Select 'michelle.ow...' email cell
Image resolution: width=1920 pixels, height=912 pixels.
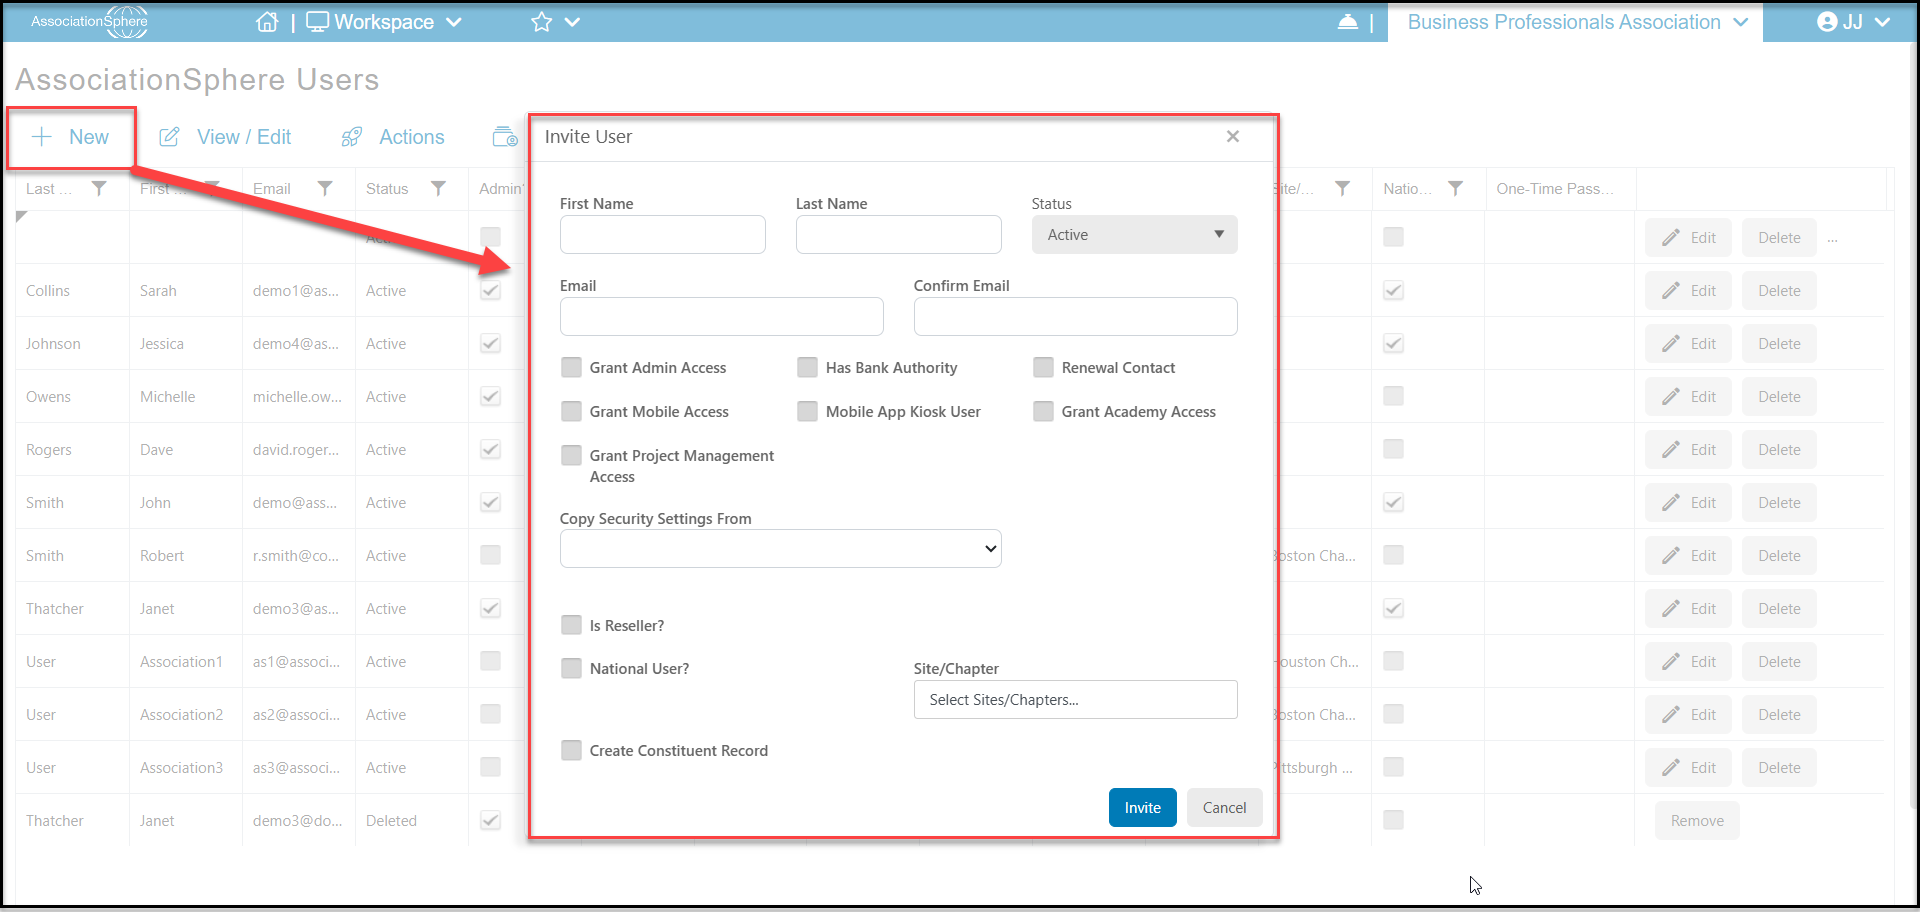click(x=297, y=397)
